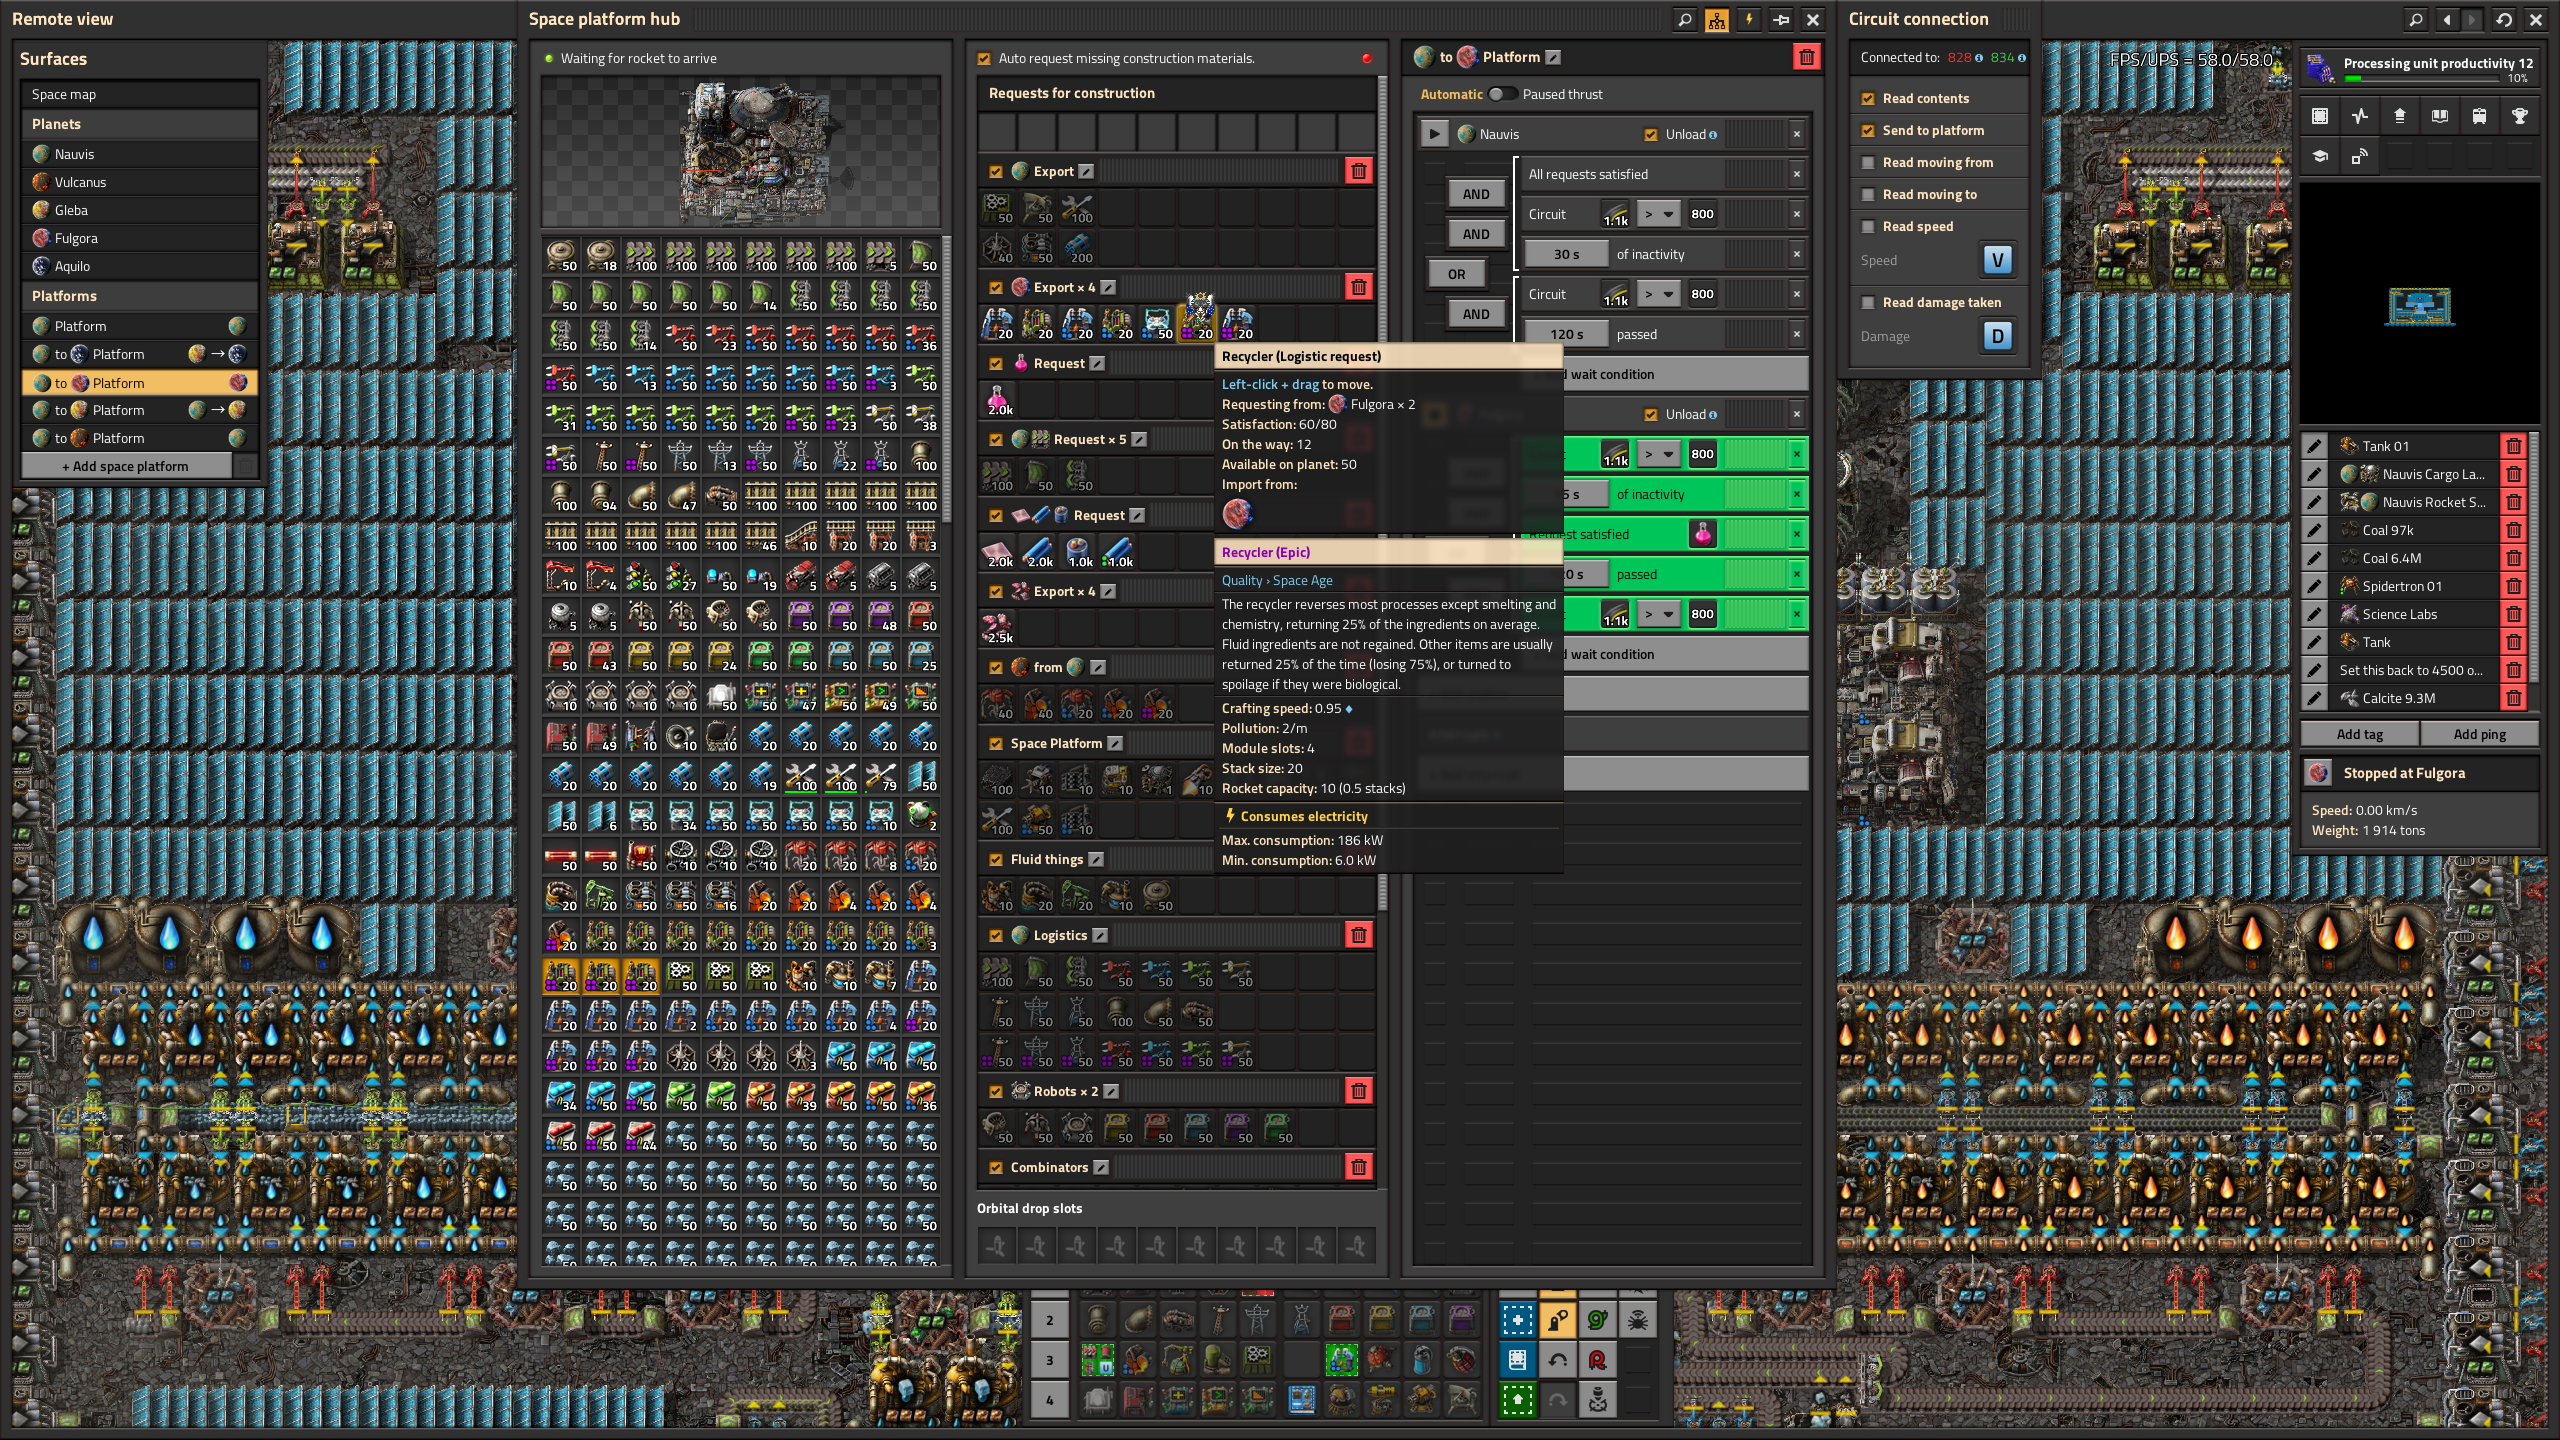Image resolution: width=2560 pixels, height=1440 pixels.
Task: Delete the Calcite 9.3M tag
Action: pyautogui.click(x=2513, y=698)
